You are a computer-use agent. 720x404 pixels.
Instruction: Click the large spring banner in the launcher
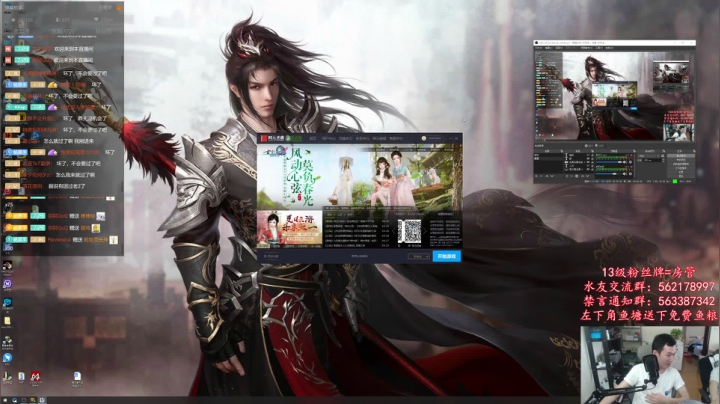(x=360, y=177)
